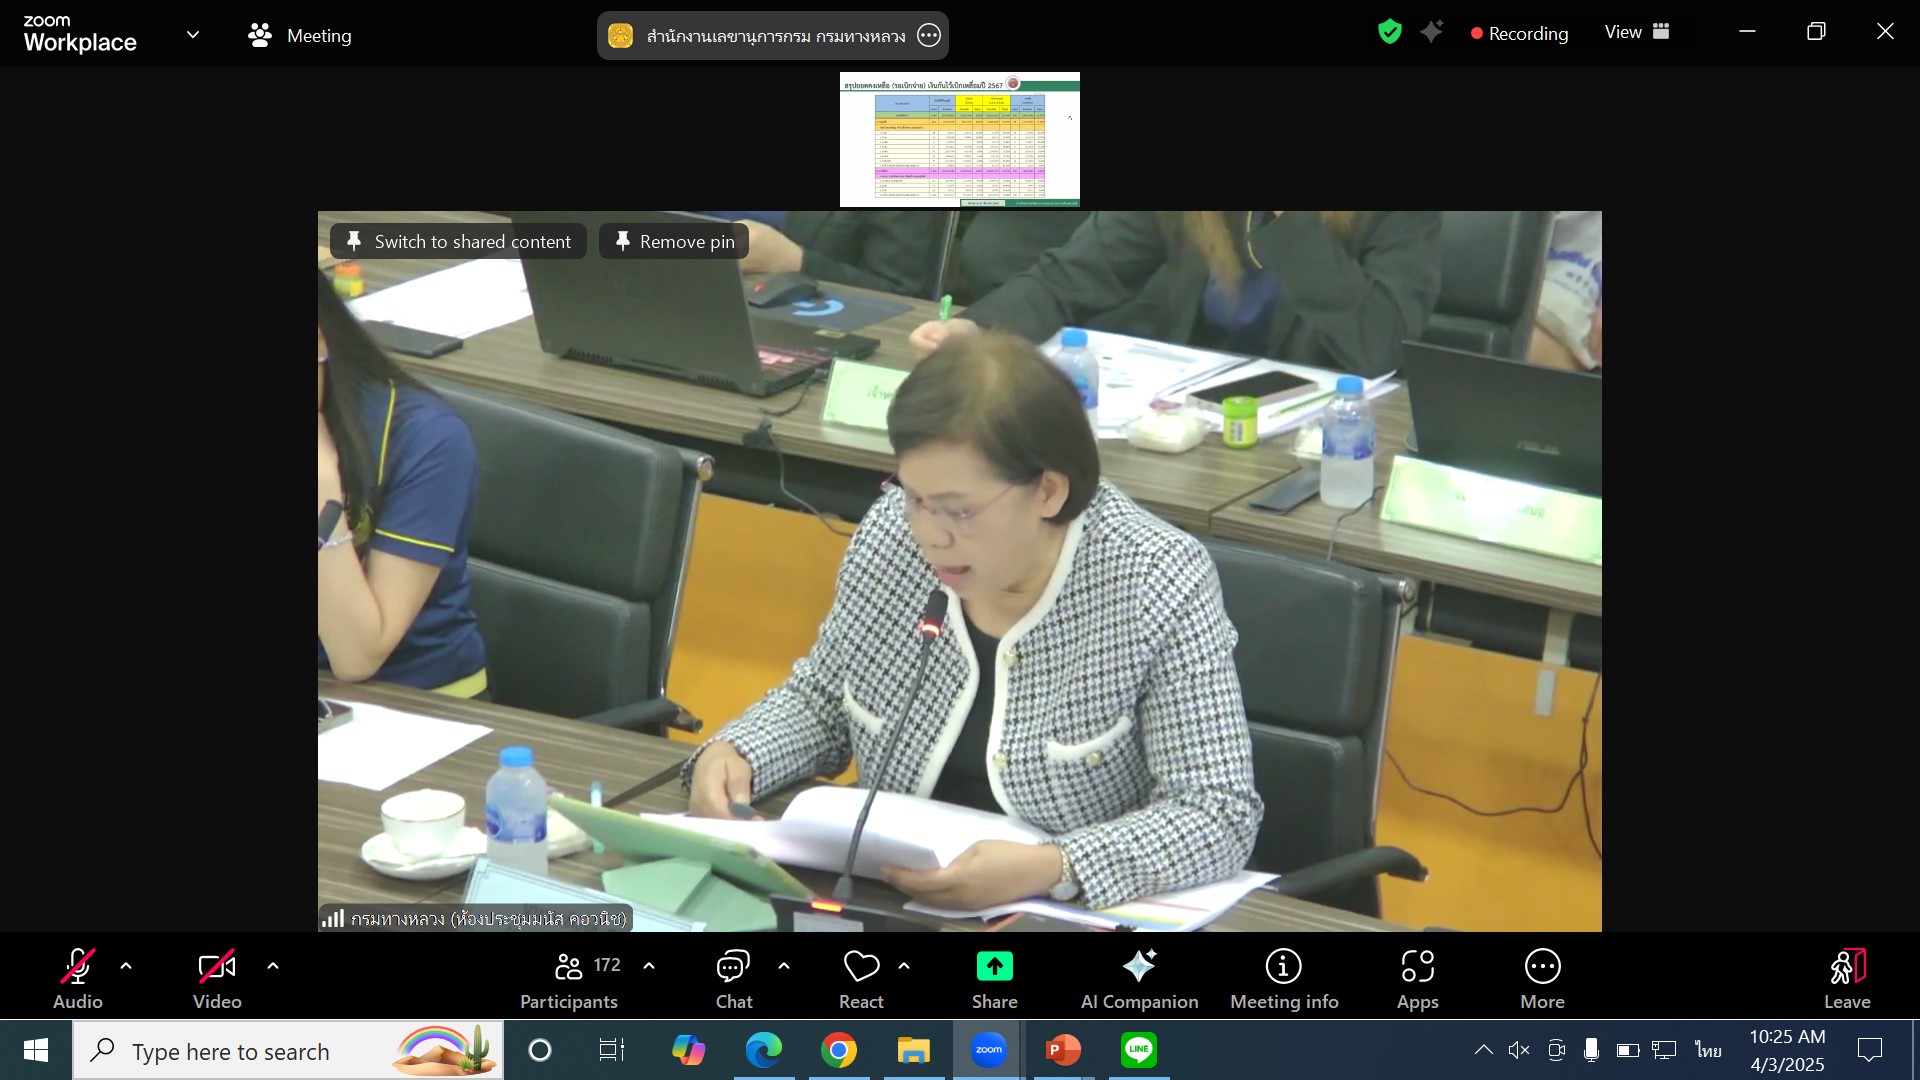This screenshot has width=1920, height=1080.
Task: Click the green Share screen icon
Action: click(x=994, y=966)
